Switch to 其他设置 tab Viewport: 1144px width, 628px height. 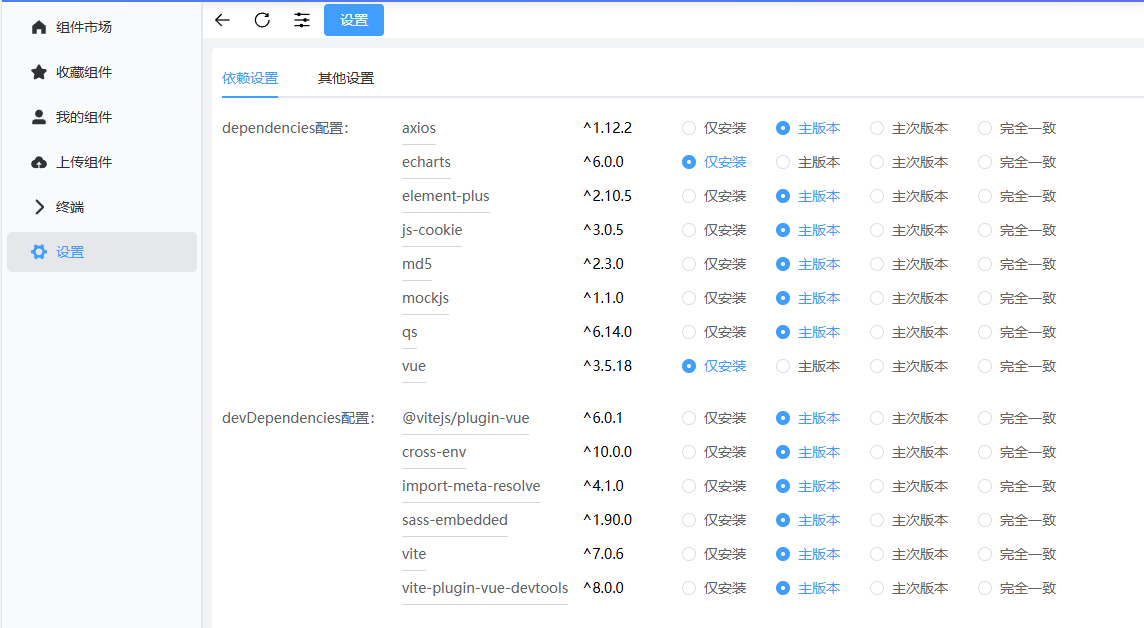click(346, 78)
